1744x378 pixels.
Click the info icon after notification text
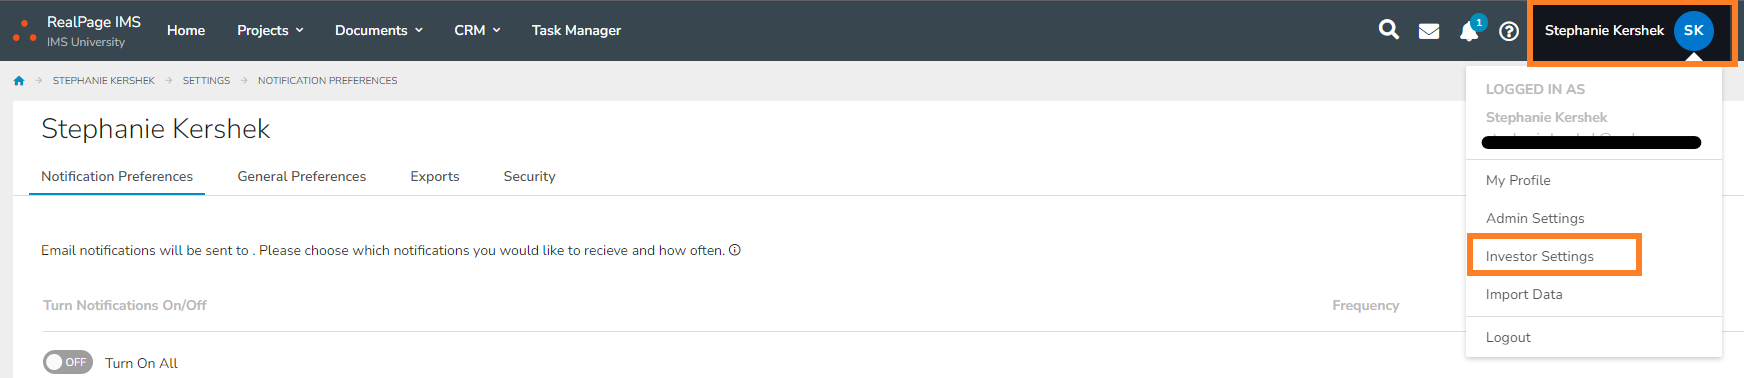tap(735, 250)
